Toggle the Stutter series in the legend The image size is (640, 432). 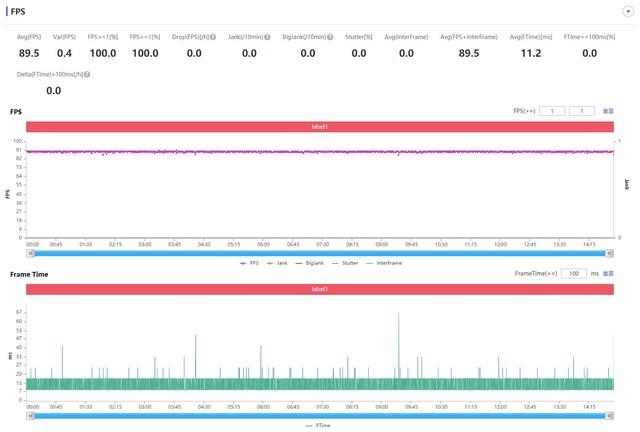tap(345, 263)
